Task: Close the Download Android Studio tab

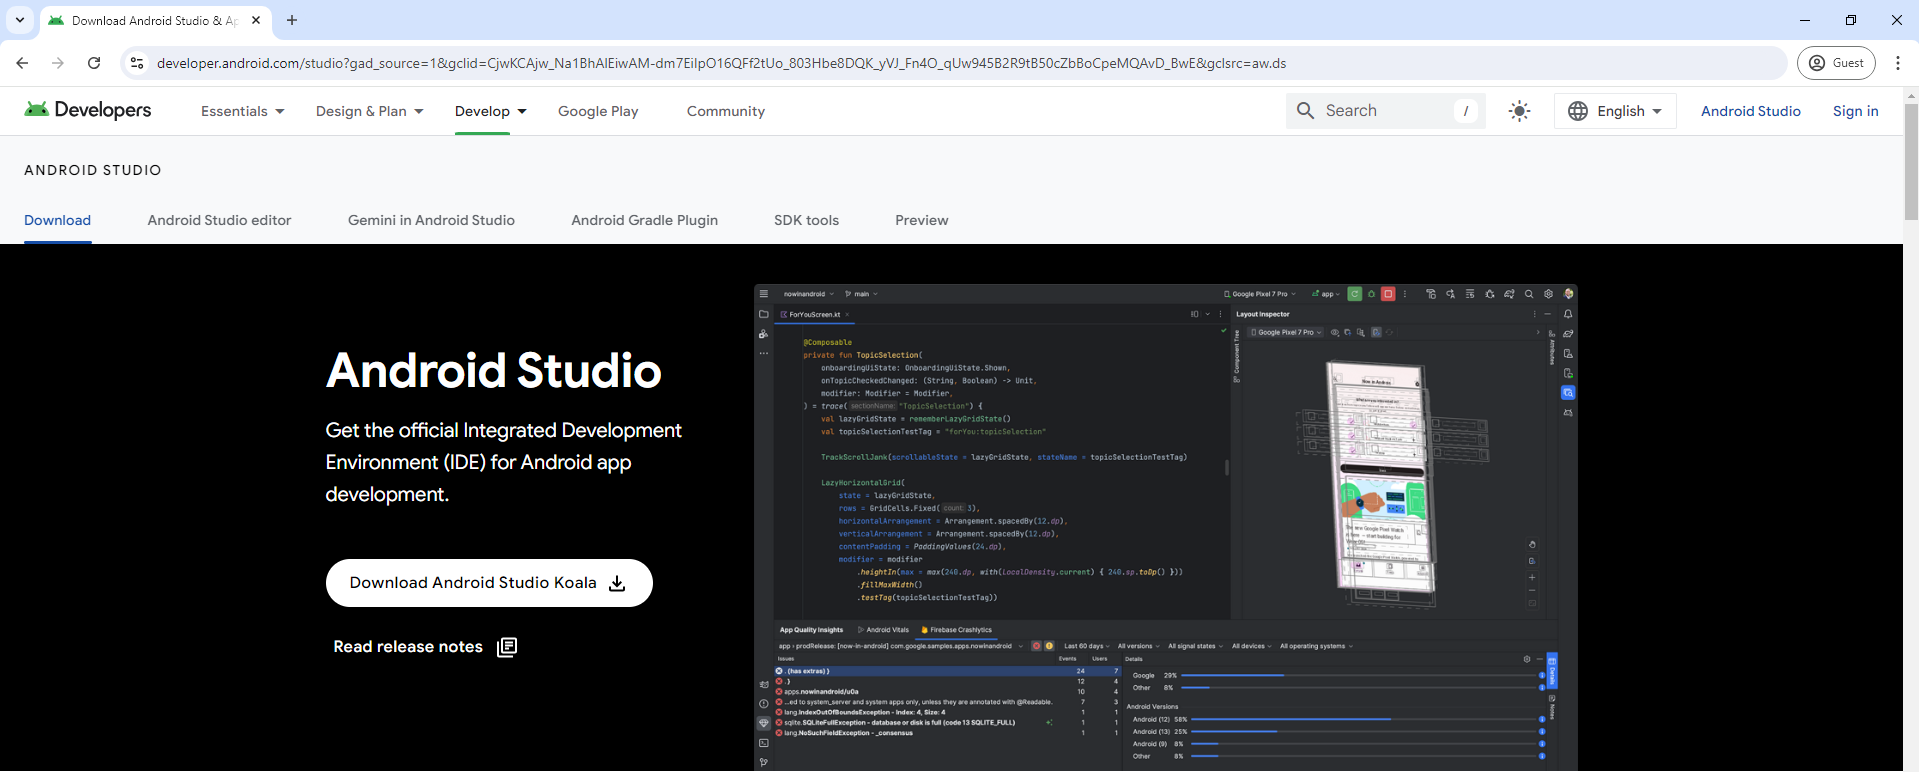Action: 256,20
